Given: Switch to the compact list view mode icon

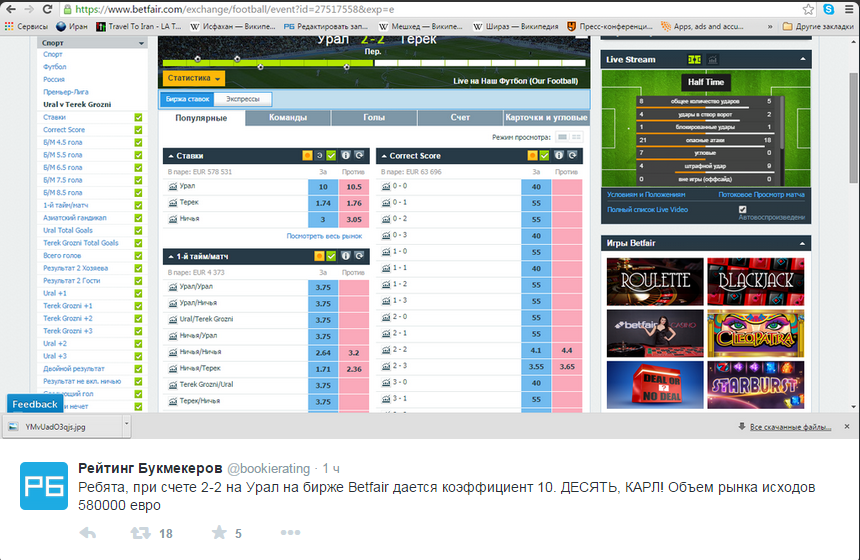Looking at the screenshot, I should tap(562, 137).
